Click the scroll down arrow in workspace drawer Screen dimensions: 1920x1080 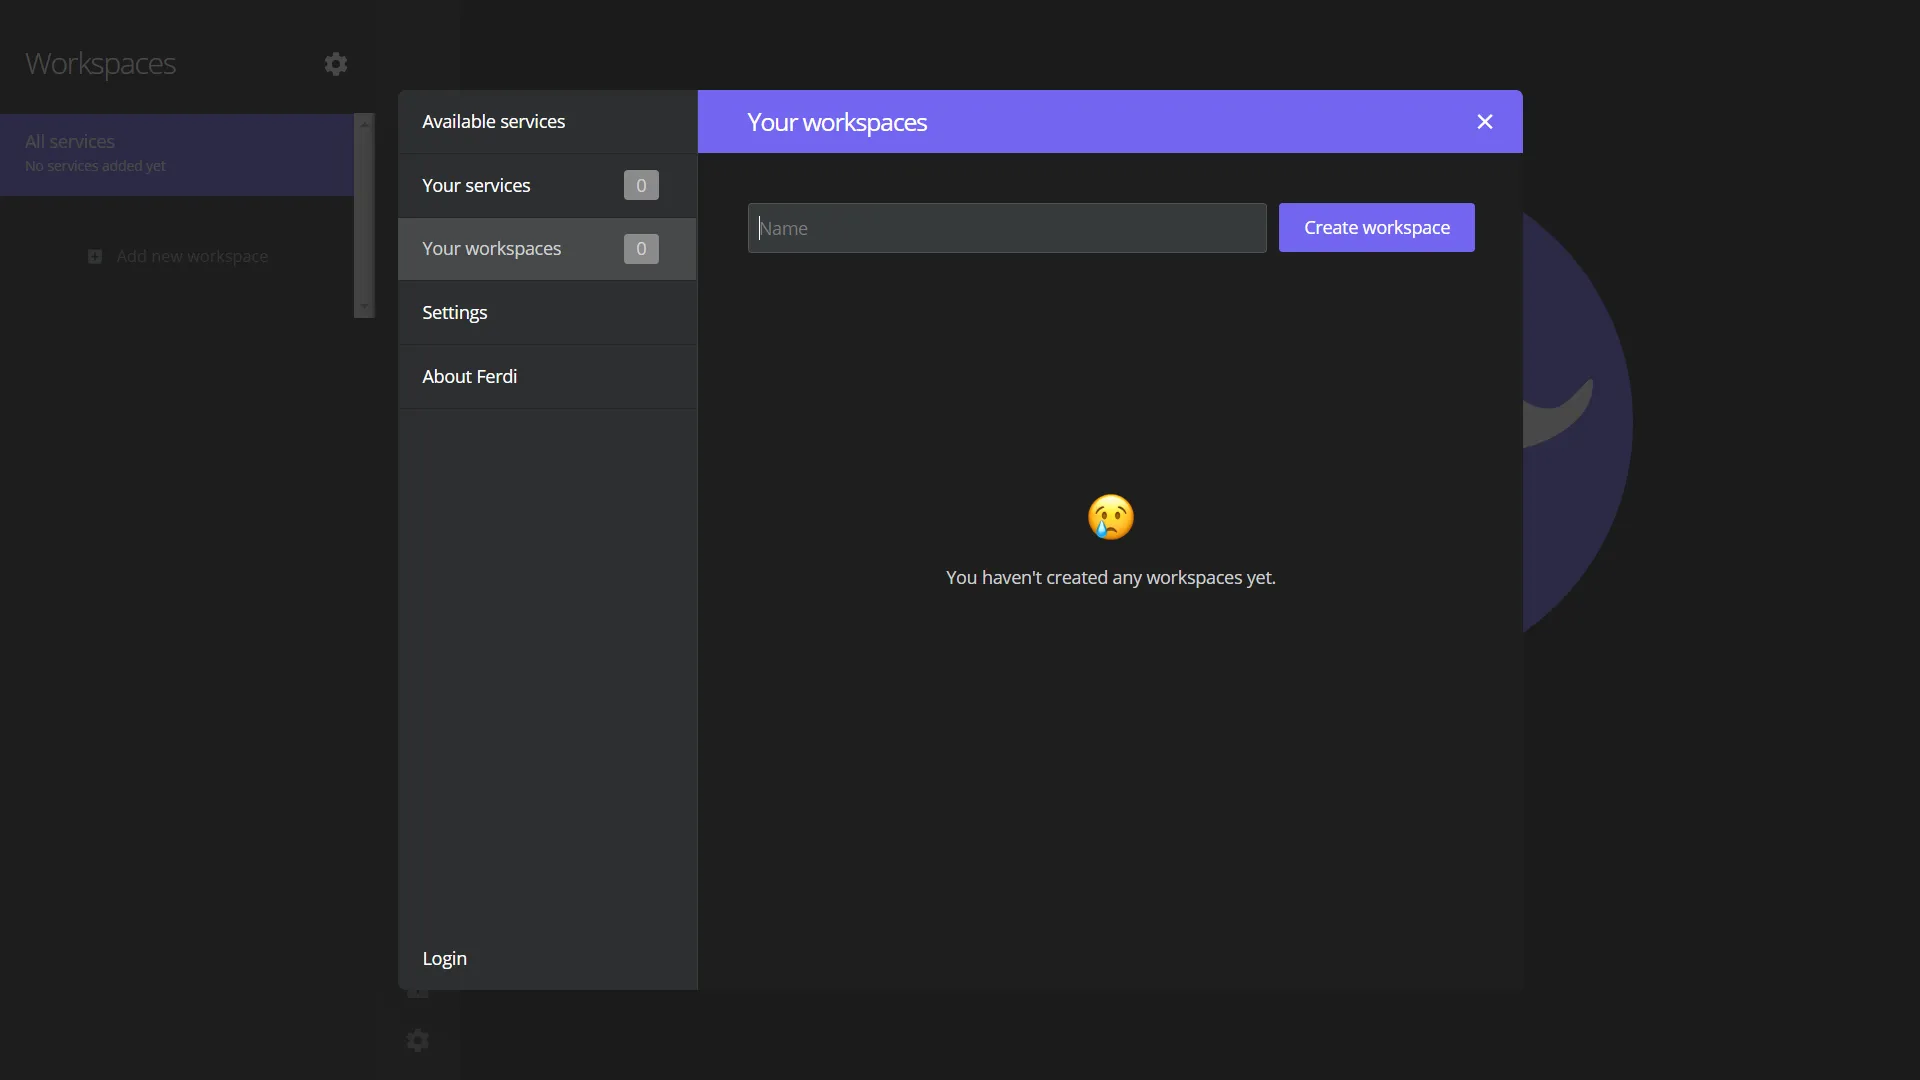(x=364, y=307)
